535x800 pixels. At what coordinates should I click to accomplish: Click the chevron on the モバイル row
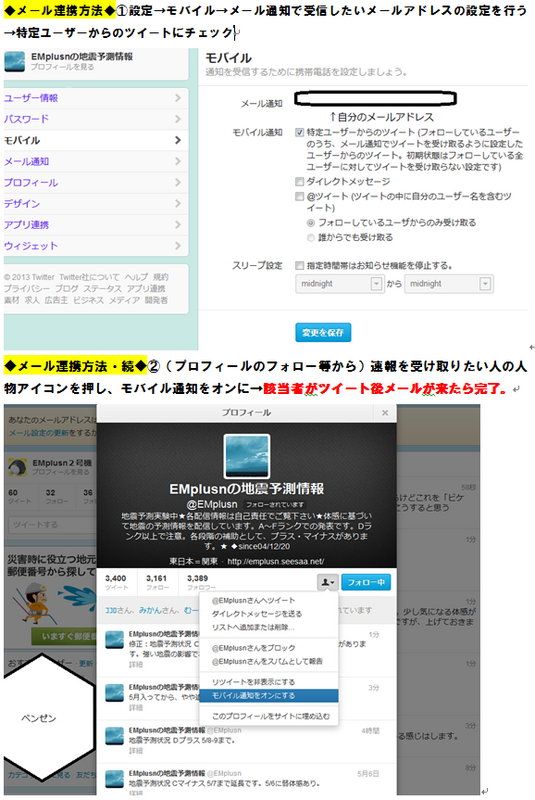click(177, 140)
